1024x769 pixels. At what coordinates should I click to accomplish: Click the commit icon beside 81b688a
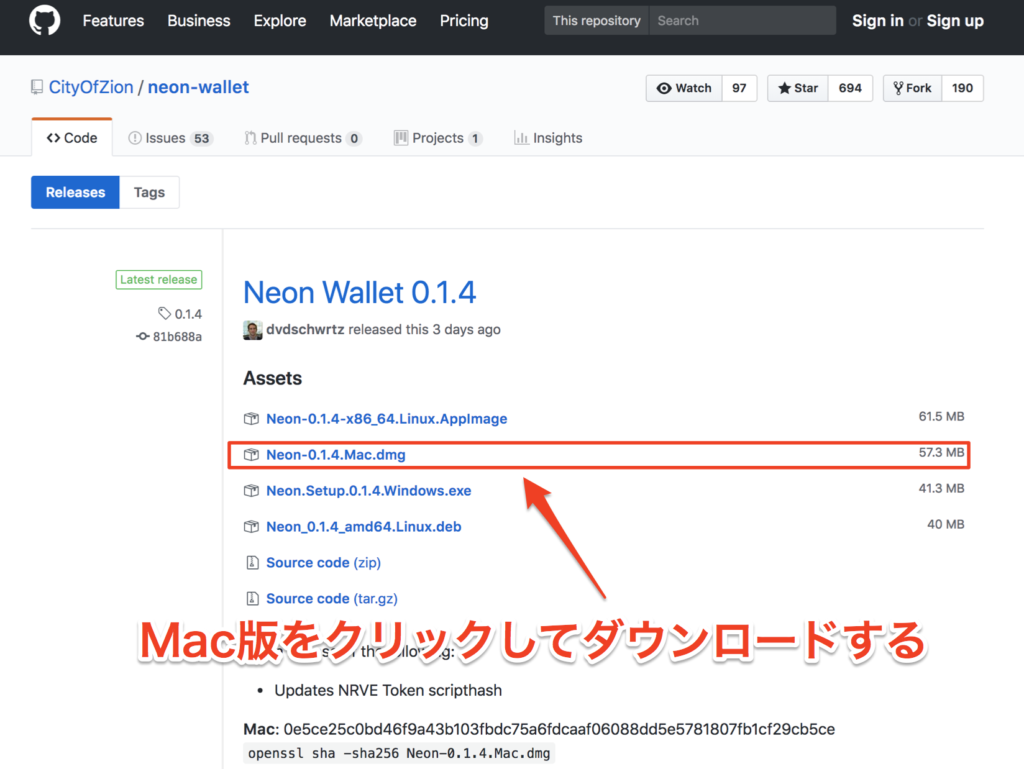tap(142, 336)
